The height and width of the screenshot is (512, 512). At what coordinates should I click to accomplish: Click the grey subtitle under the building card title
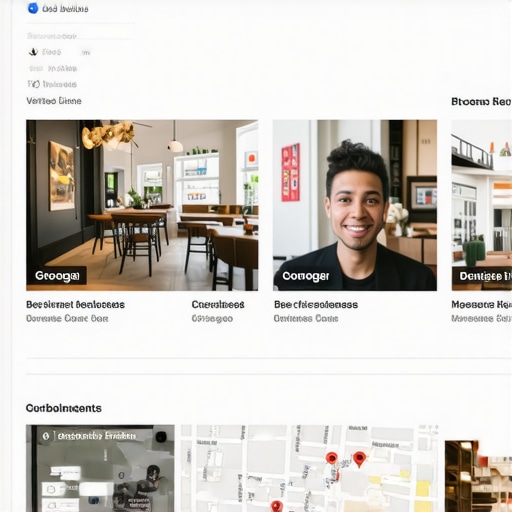point(482,318)
